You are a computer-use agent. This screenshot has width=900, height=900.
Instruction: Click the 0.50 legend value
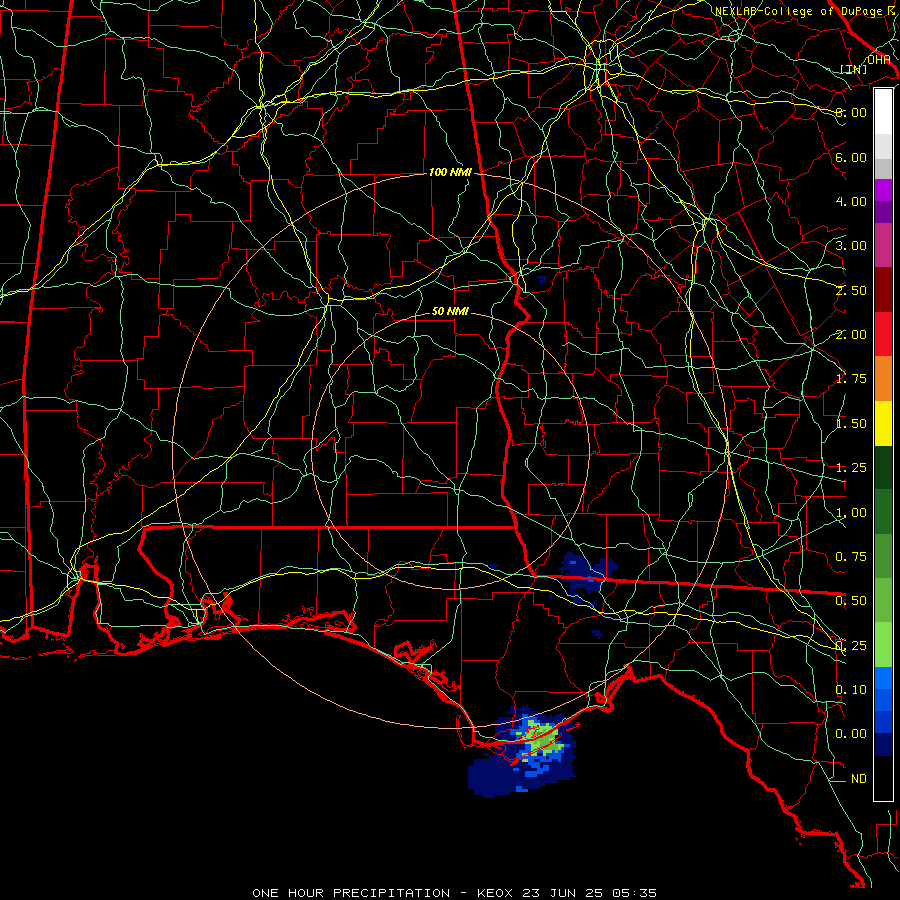click(x=851, y=601)
